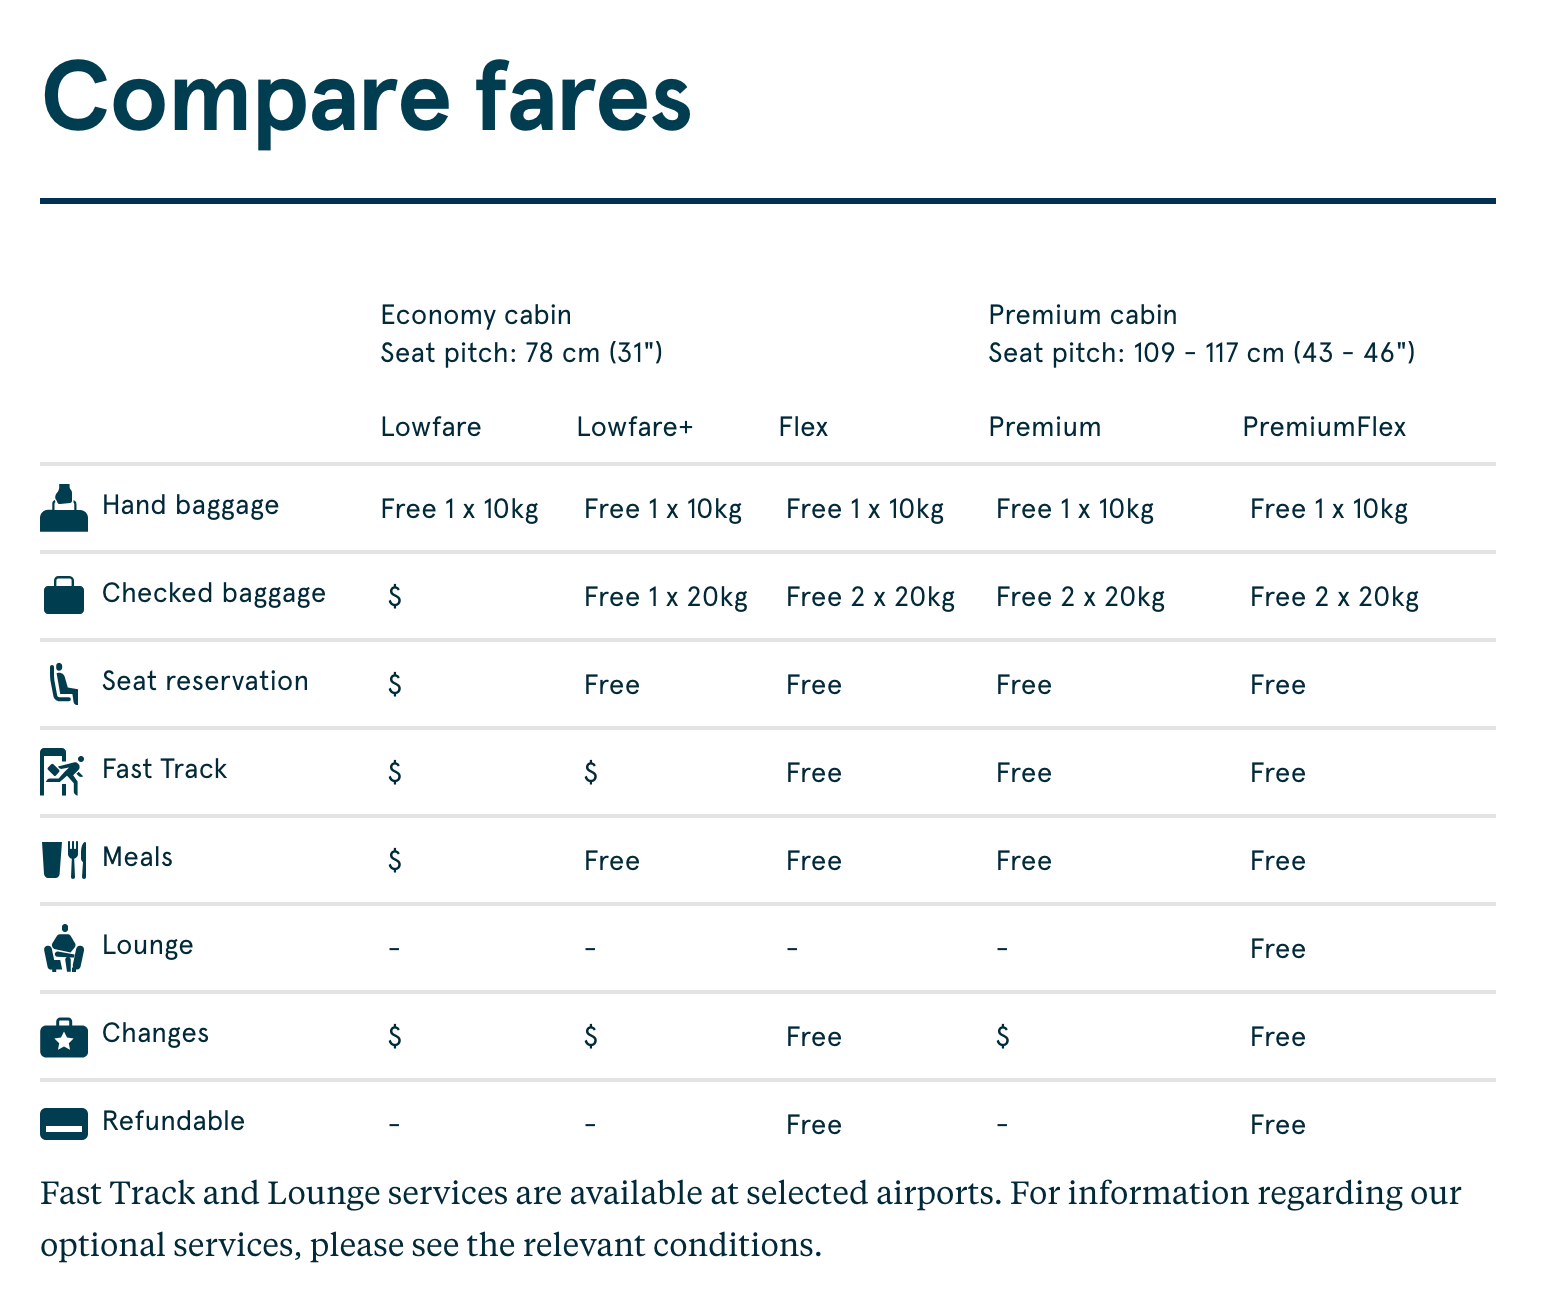Select the Lowfare+ column header
Viewport: 1546px width, 1306px height.
click(x=634, y=427)
